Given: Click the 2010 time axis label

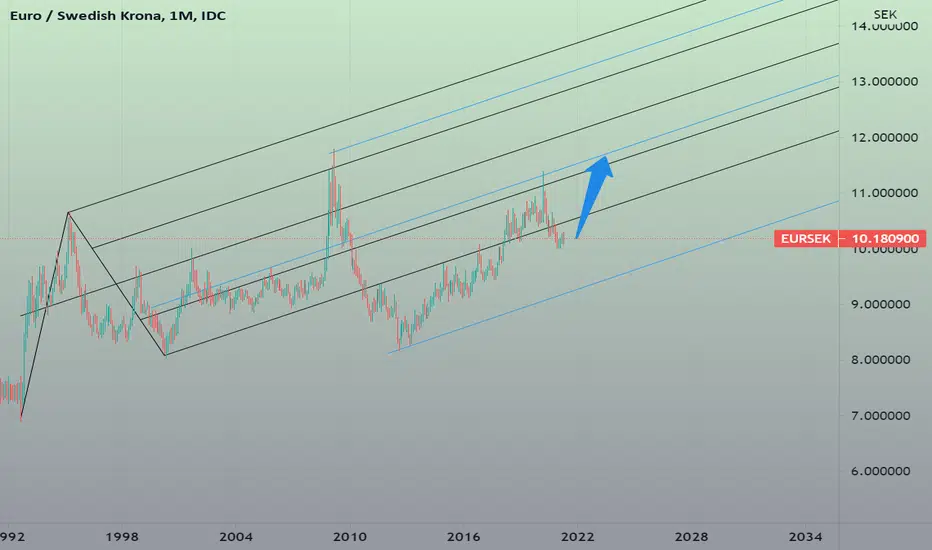Looking at the screenshot, I should point(350,537).
